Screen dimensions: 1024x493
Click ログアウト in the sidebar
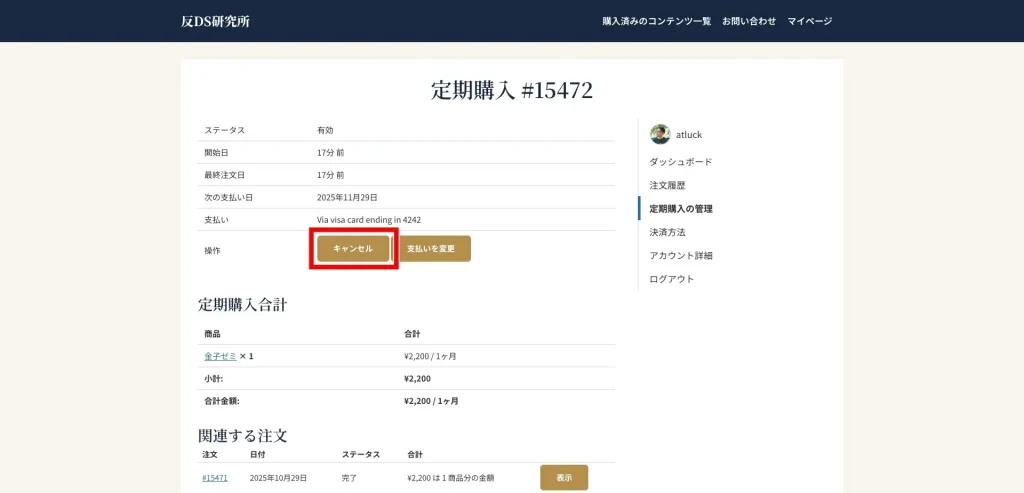point(671,279)
